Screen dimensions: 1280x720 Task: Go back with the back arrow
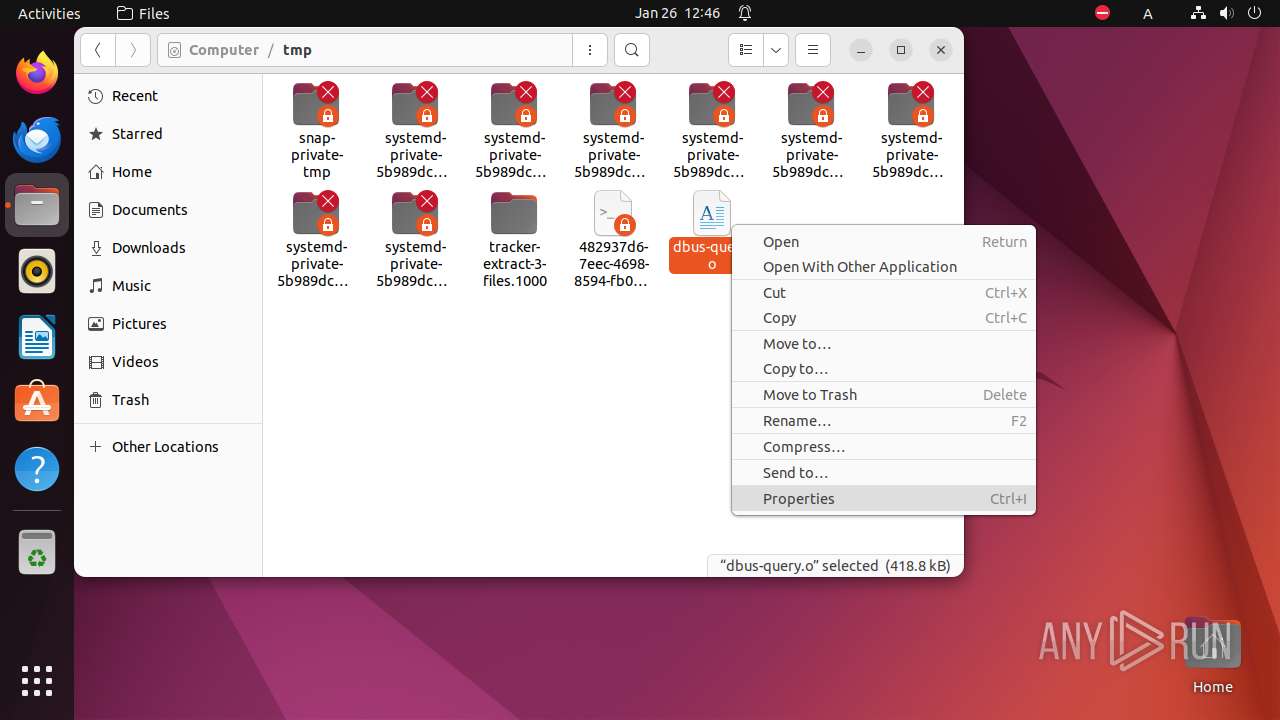point(97,50)
